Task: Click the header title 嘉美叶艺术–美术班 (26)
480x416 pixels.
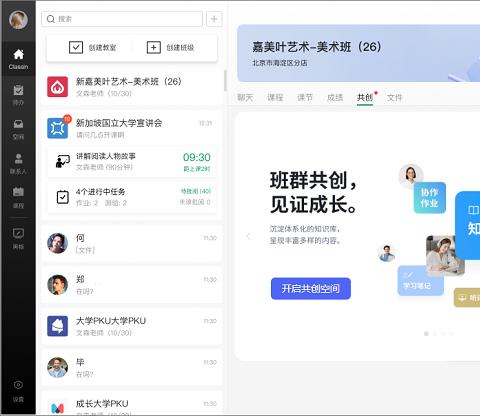Action: (316, 47)
